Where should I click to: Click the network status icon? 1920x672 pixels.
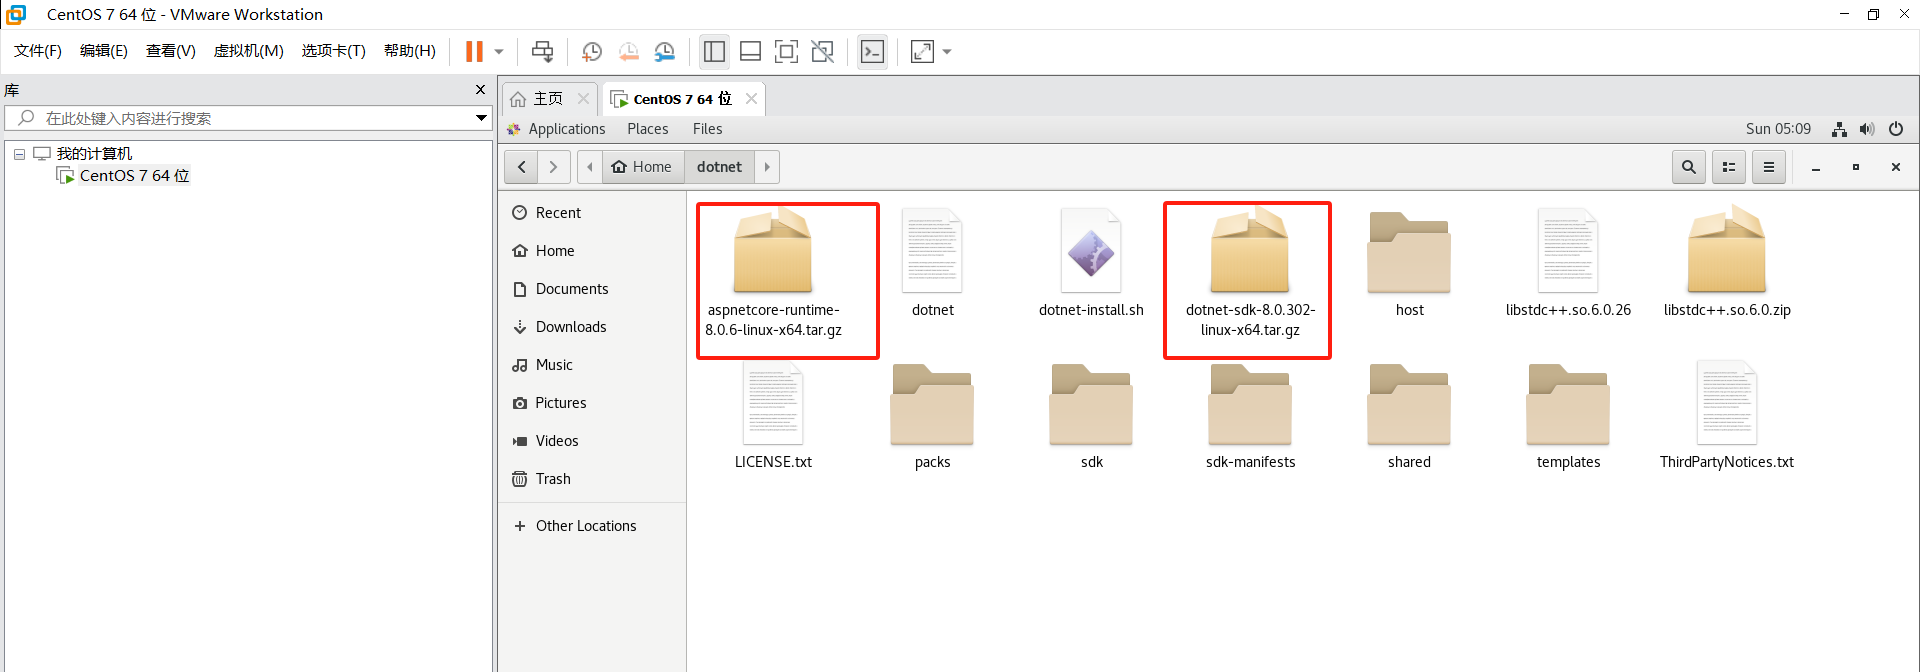1839,129
